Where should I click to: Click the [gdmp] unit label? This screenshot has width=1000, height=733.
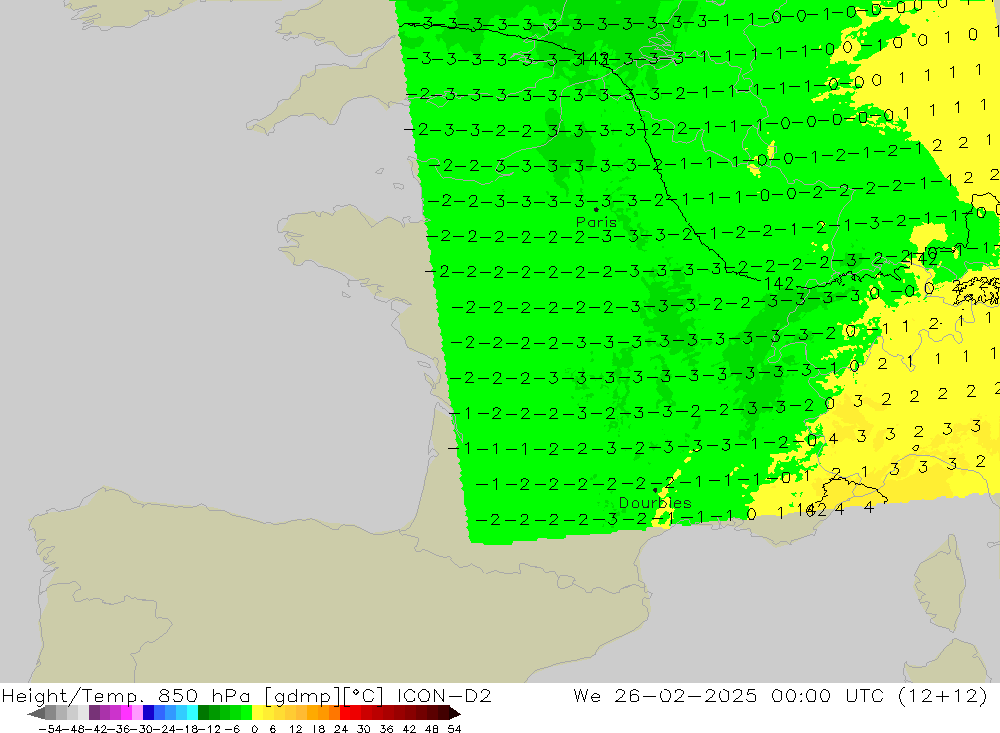(304, 696)
